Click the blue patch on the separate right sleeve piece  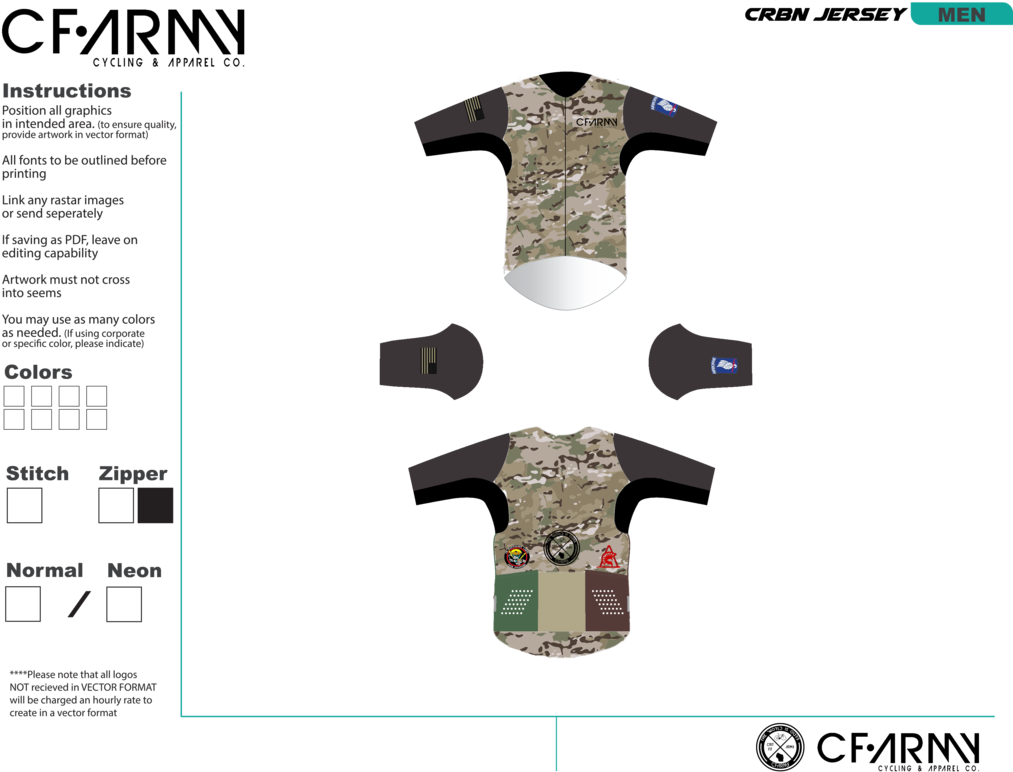click(x=724, y=365)
